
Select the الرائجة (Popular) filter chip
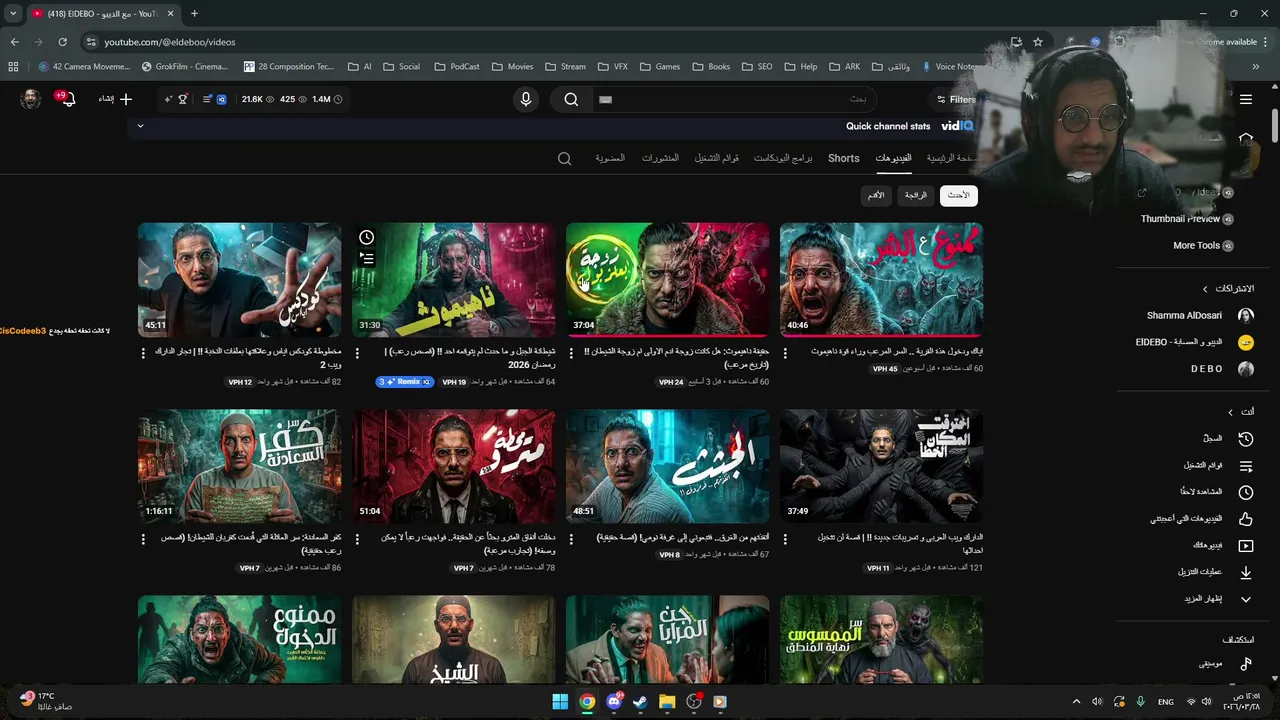pyautogui.click(x=916, y=195)
